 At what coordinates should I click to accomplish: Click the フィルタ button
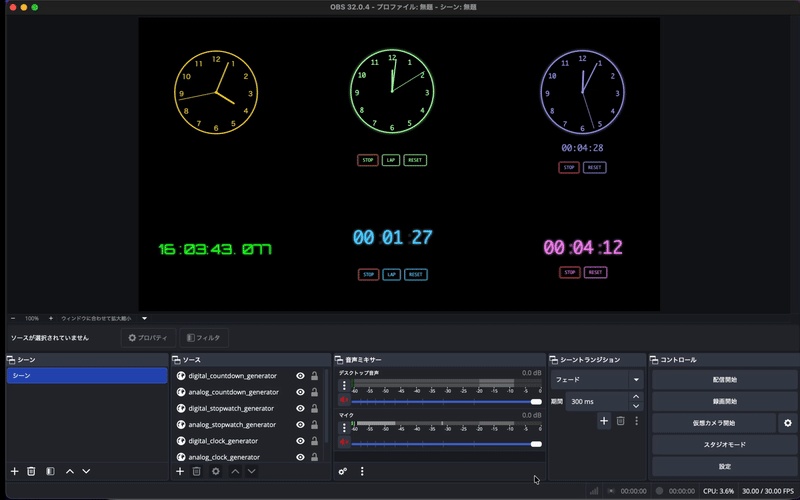[x=204, y=338]
